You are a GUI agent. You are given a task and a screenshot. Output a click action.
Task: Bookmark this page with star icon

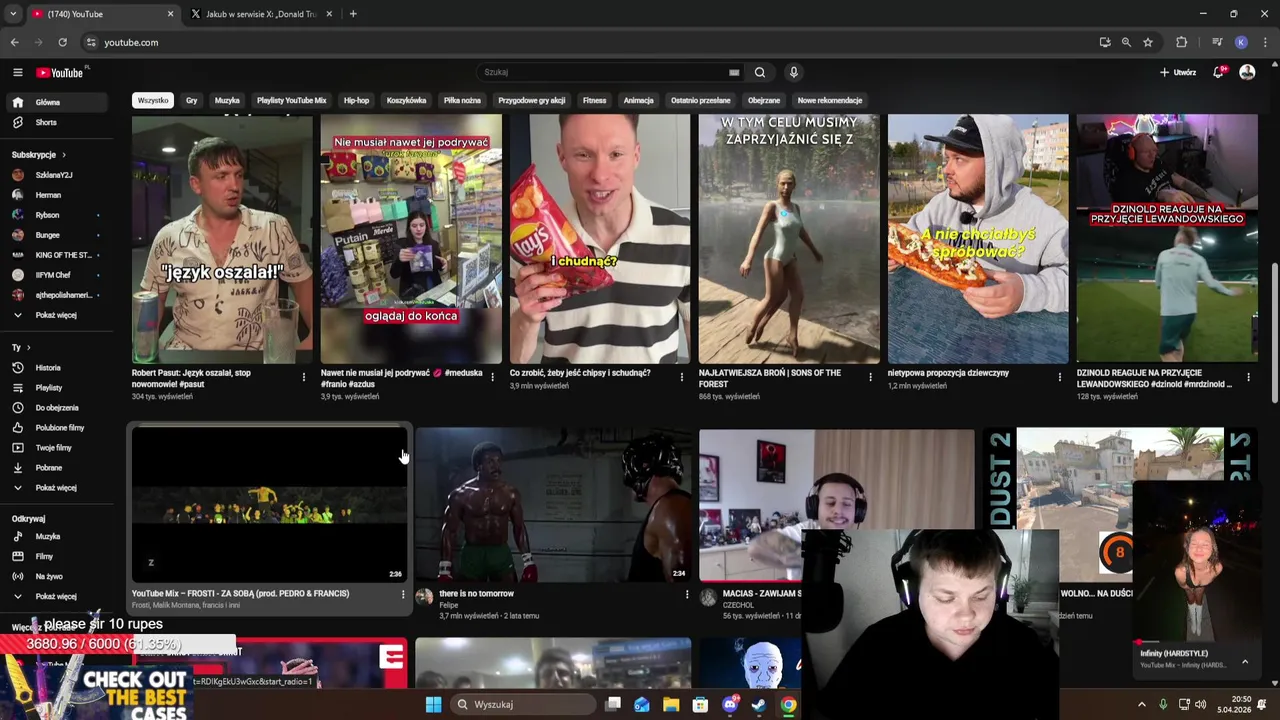pyautogui.click(x=1148, y=42)
